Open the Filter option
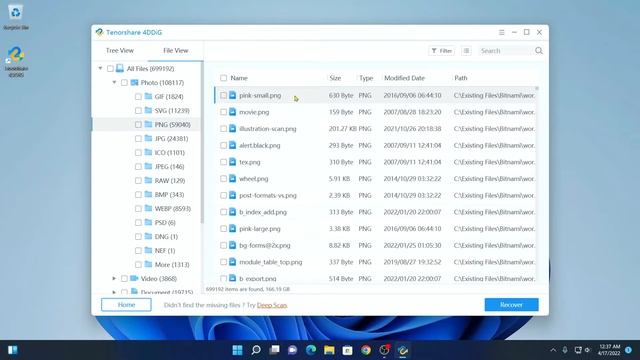This screenshot has width=640, height=360. 442,51
